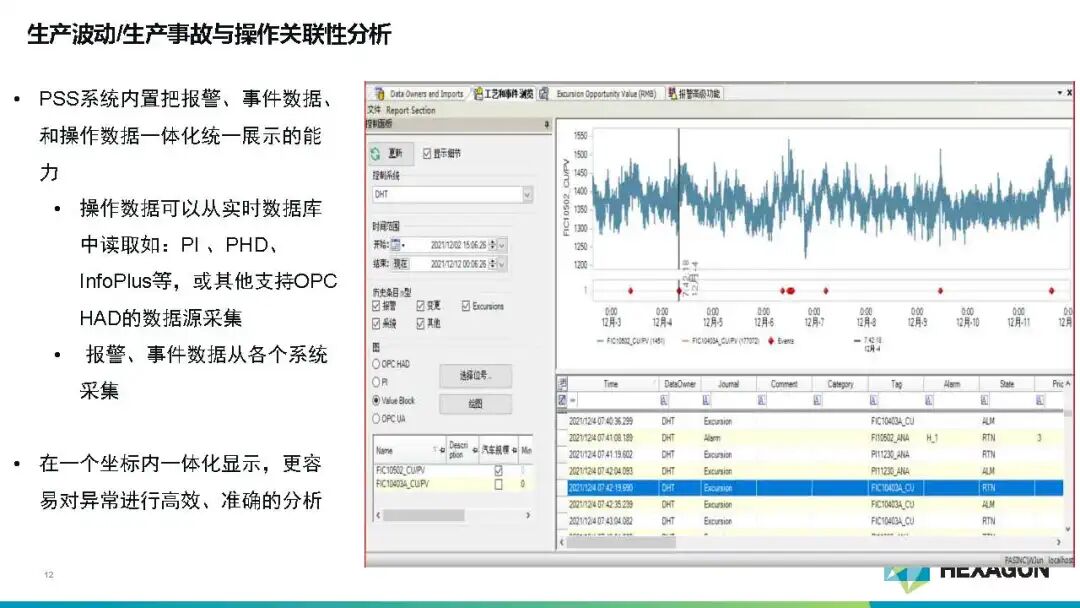1080x608 pixels.
Task: Click filter icon in the Journal column
Action: (706, 400)
